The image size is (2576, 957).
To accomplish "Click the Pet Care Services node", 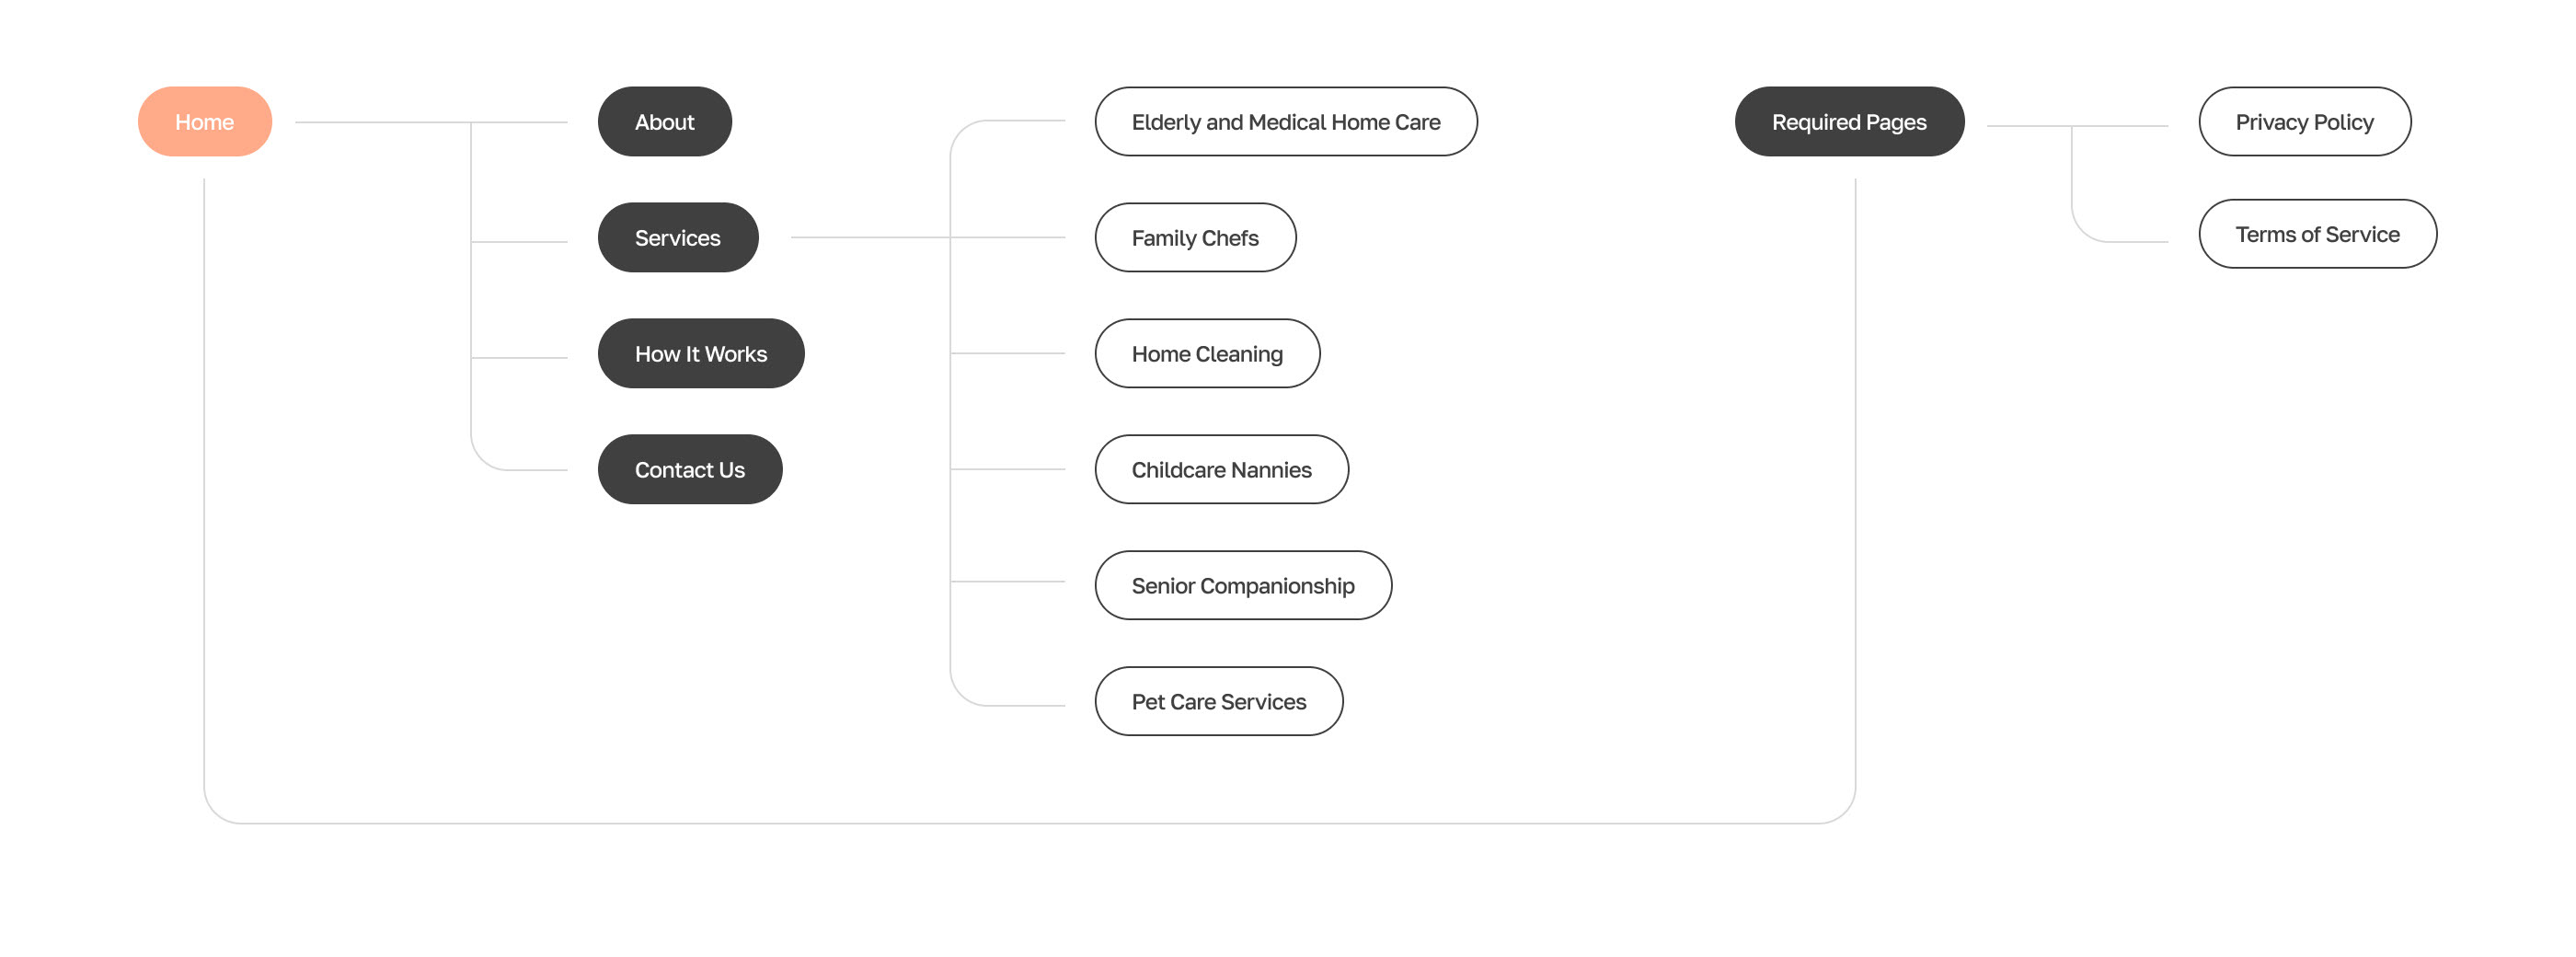I will [x=1218, y=702].
